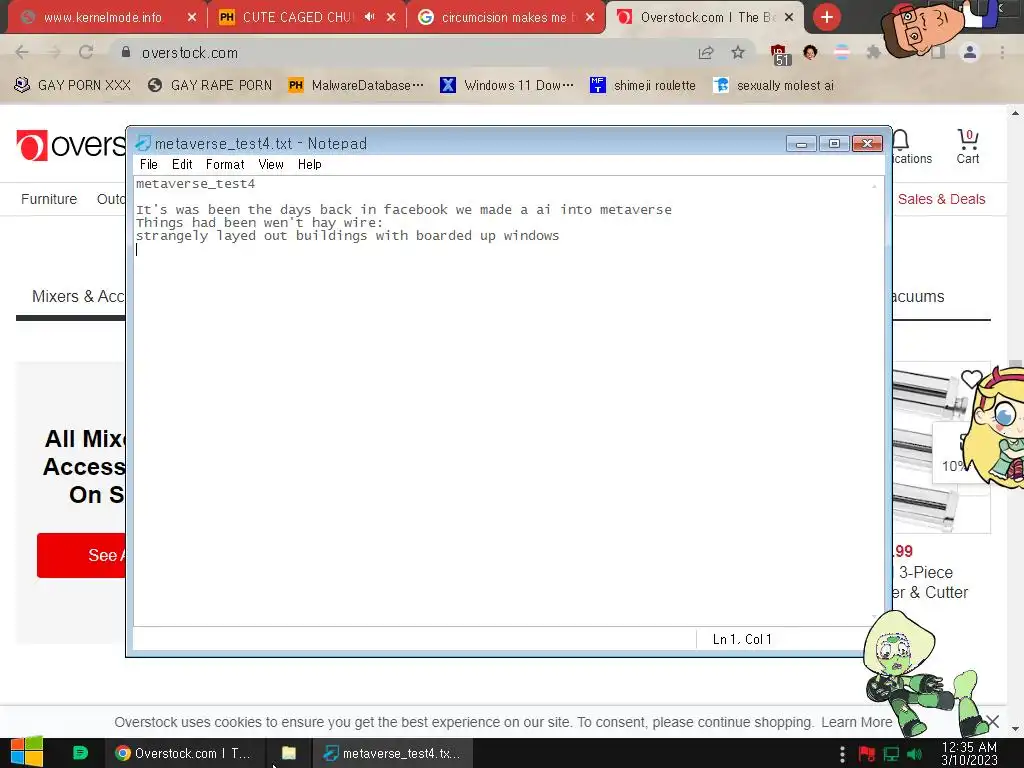The width and height of the screenshot is (1024, 768).
Task: Close the Overstock.com tab
Action: pos(789,18)
